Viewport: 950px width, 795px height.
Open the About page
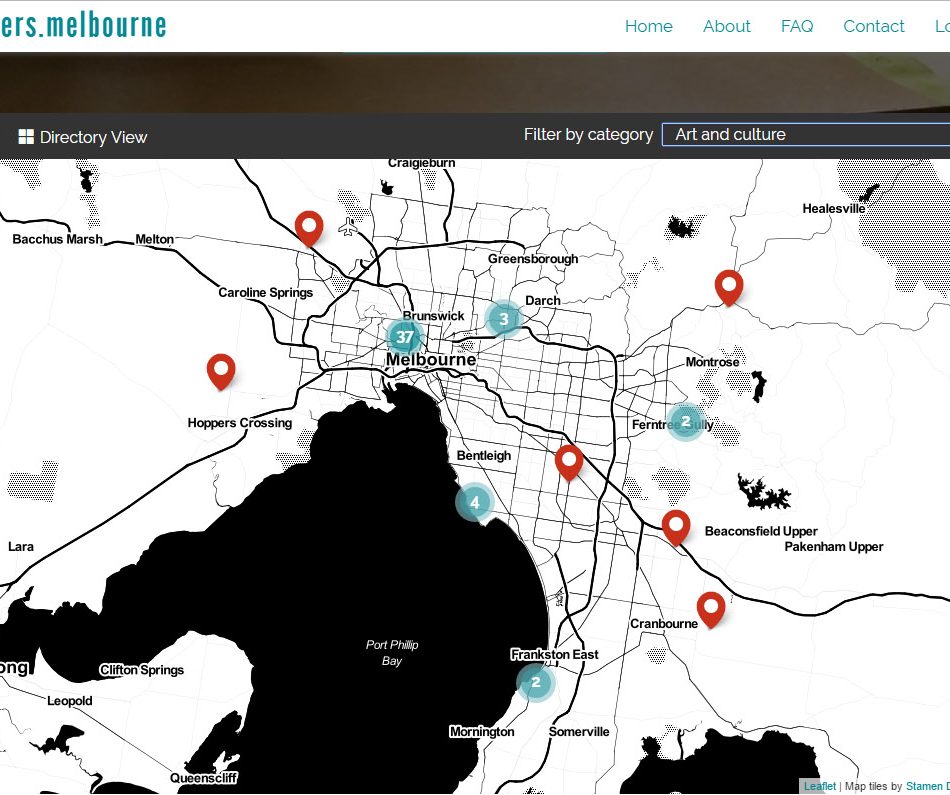click(726, 27)
